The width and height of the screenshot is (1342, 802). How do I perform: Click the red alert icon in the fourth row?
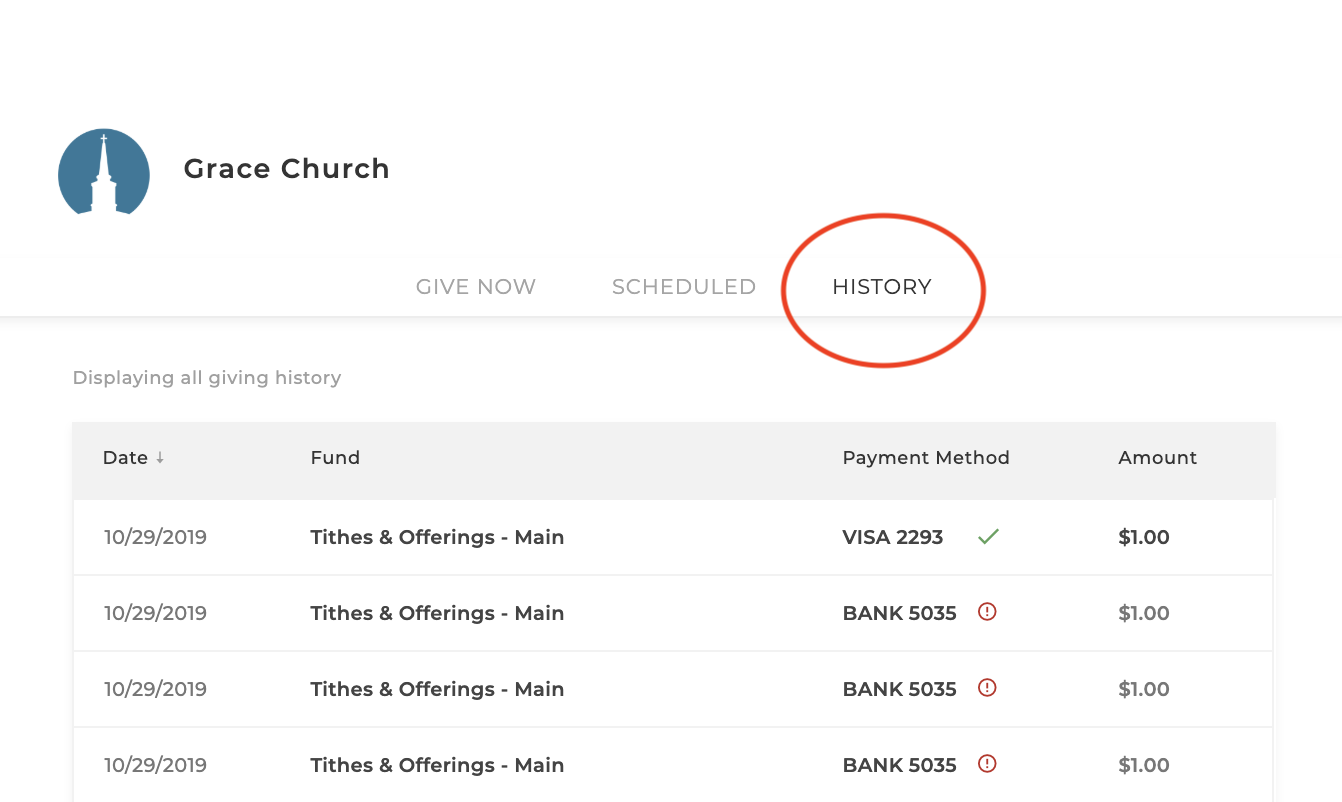coord(987,764)
